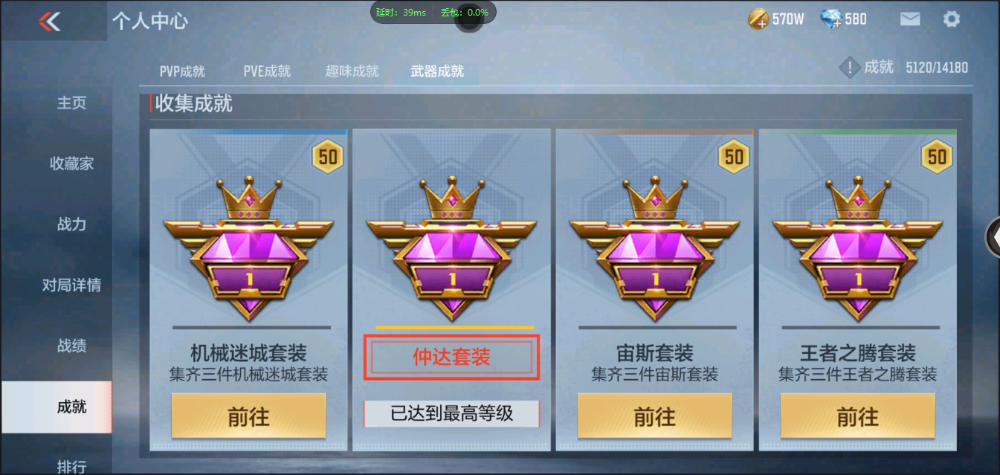Select 对局详情 in the sidebar
Screen dimensions: 1000x475
(x=71, y=285)
